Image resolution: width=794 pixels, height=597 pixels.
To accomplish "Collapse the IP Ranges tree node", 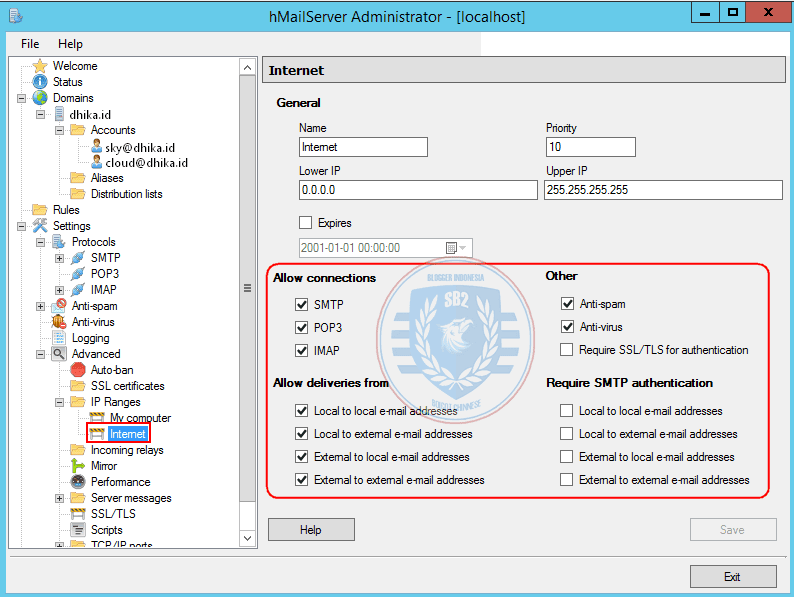I will pos(59,403).
